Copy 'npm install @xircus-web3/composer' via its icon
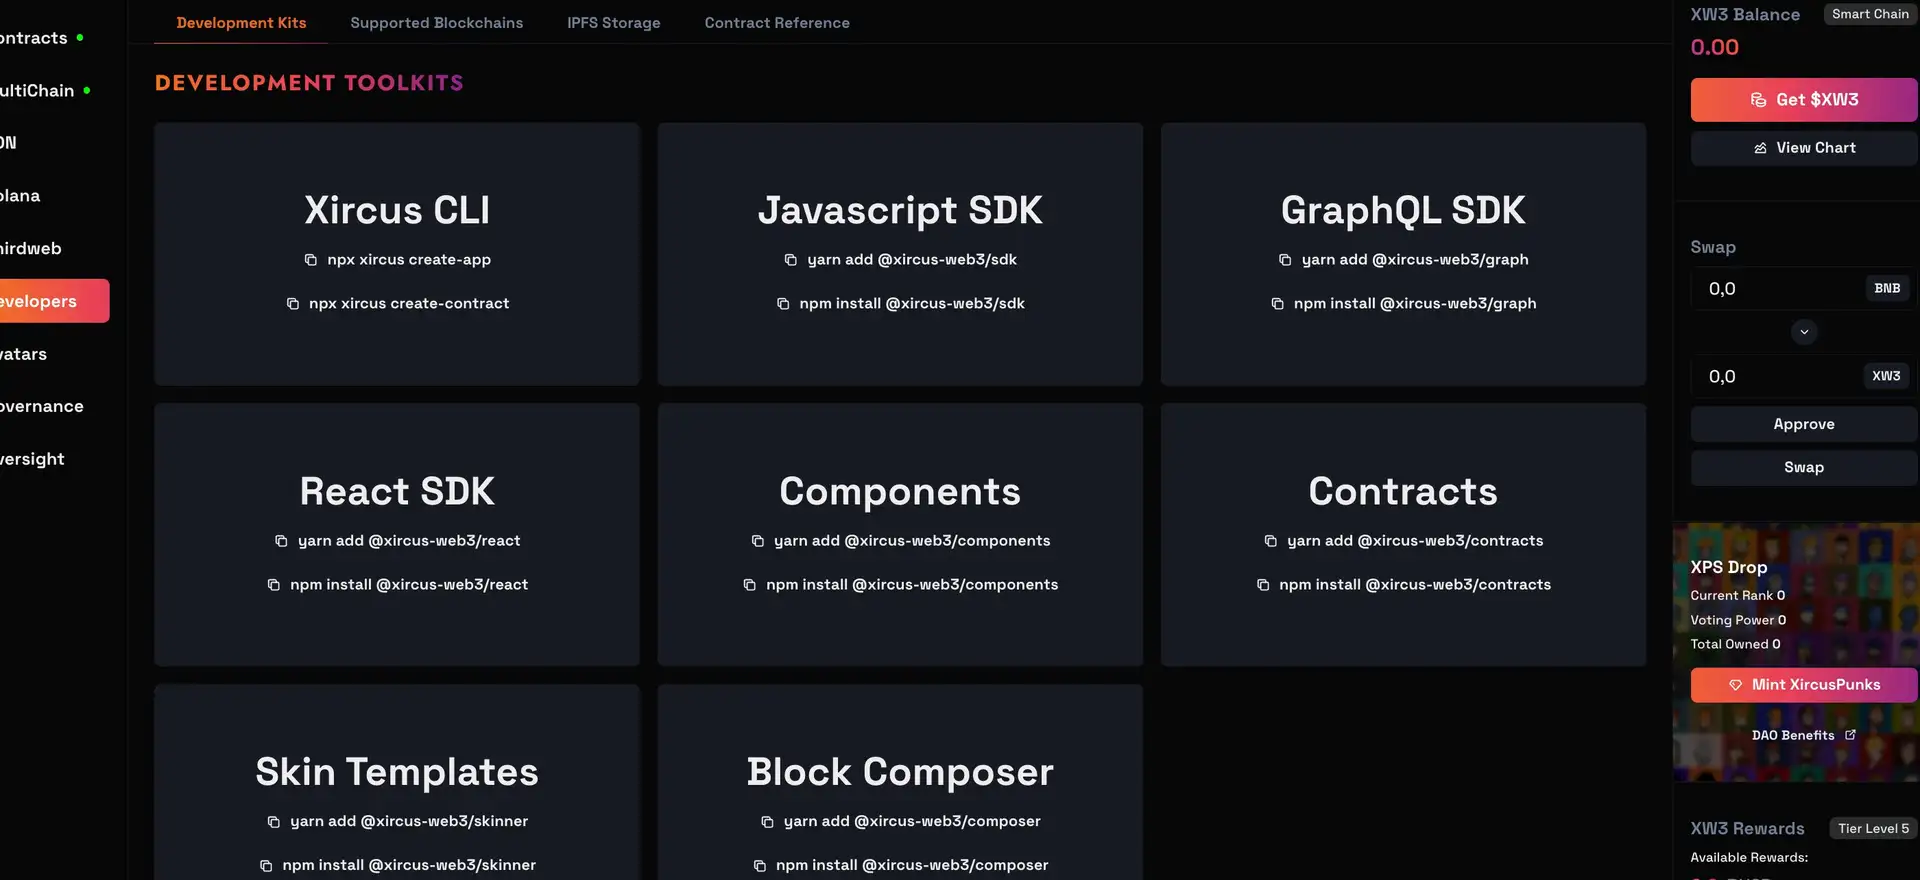1920x880 pixels. [x=759, y=866]
